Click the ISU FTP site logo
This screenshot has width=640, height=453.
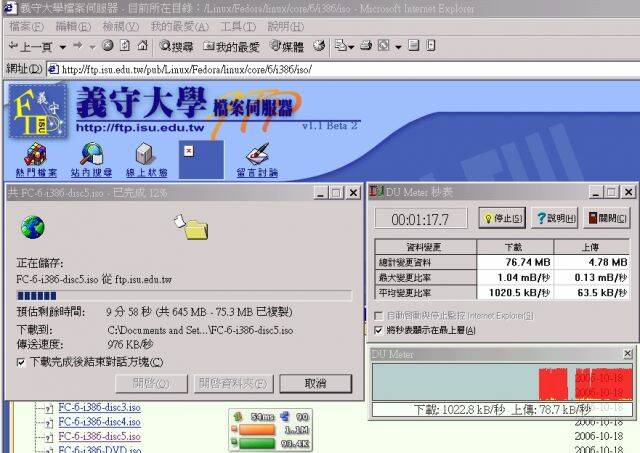click(x=38, y=111)
